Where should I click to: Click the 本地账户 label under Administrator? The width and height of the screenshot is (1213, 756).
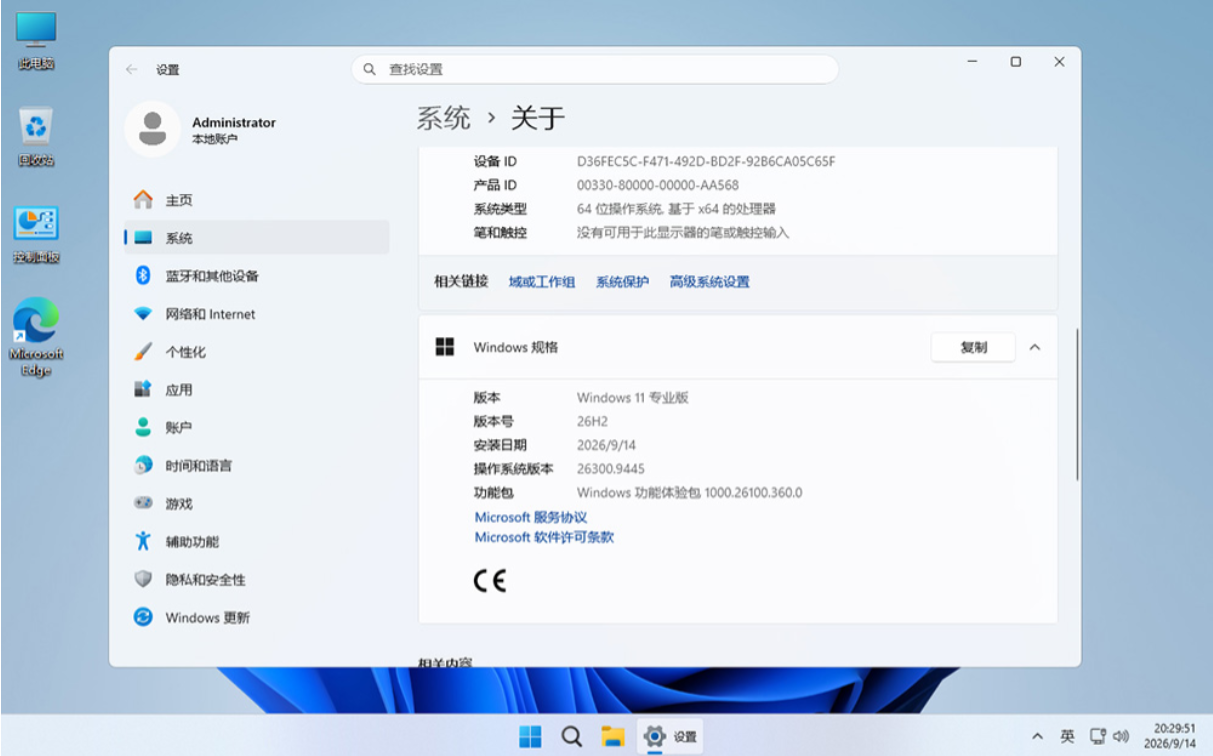click(215, 140)
